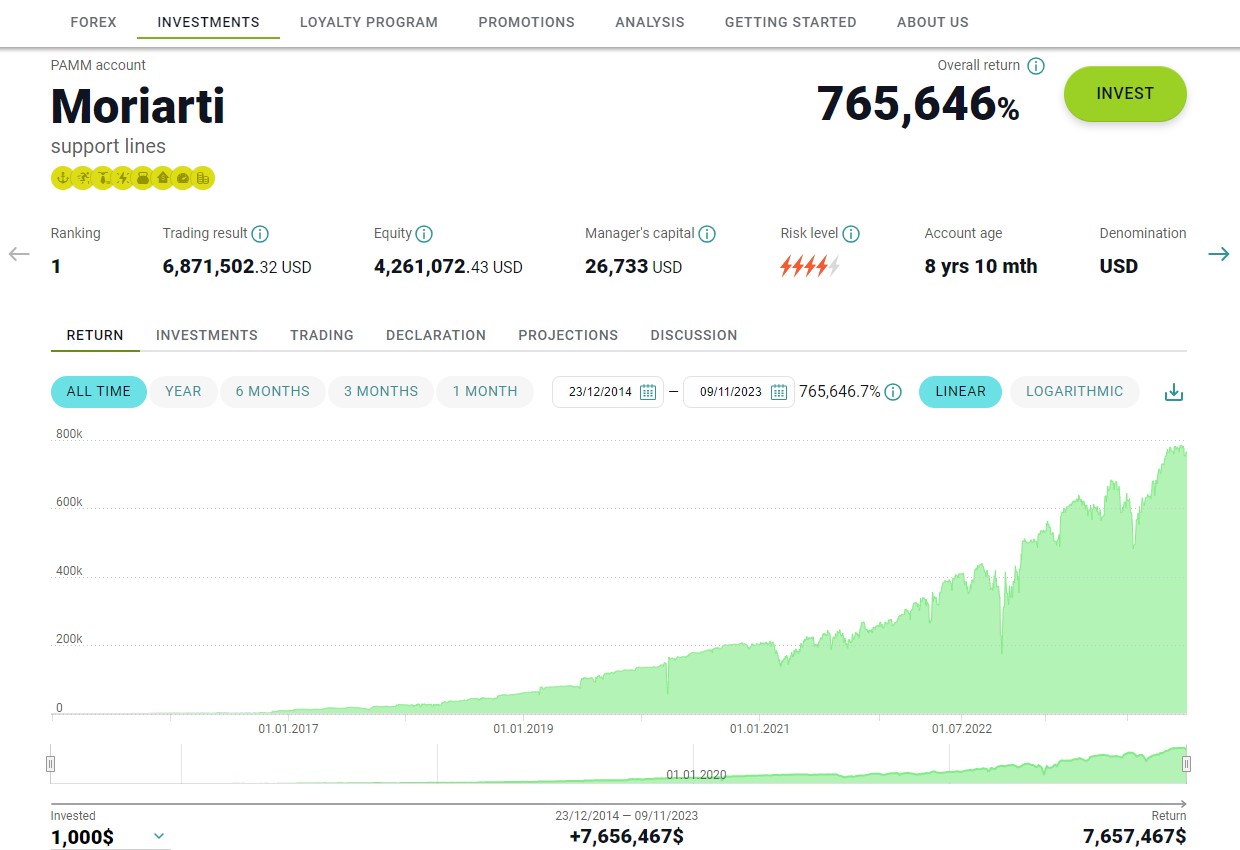
Task: Set the chart period to 6 Months
Action: pyautogui.click(x=272, y=391)
